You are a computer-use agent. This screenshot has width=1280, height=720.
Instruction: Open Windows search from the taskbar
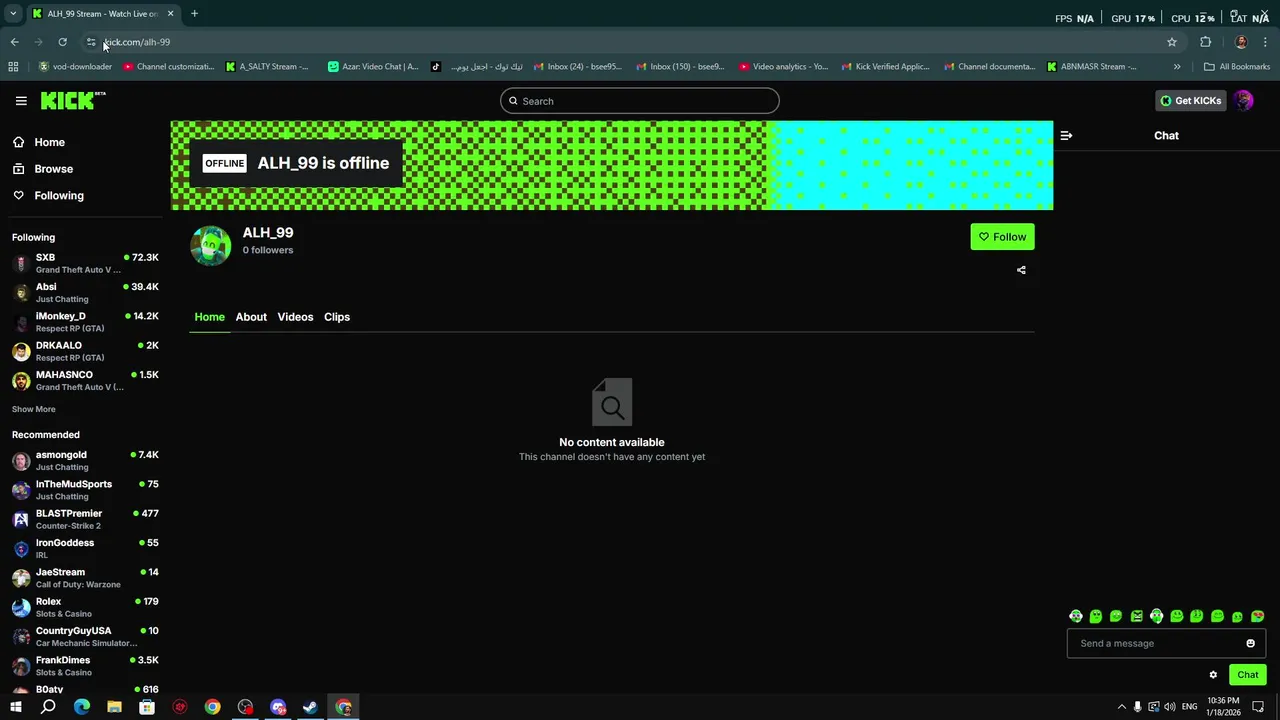(48, 707)
